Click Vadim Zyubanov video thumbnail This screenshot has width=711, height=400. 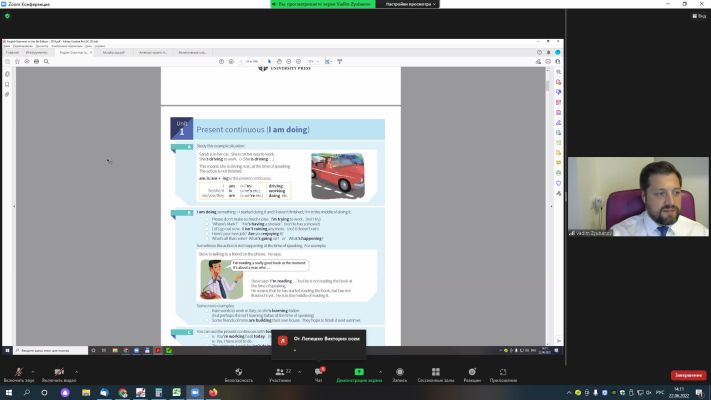[x=638, y=196]
